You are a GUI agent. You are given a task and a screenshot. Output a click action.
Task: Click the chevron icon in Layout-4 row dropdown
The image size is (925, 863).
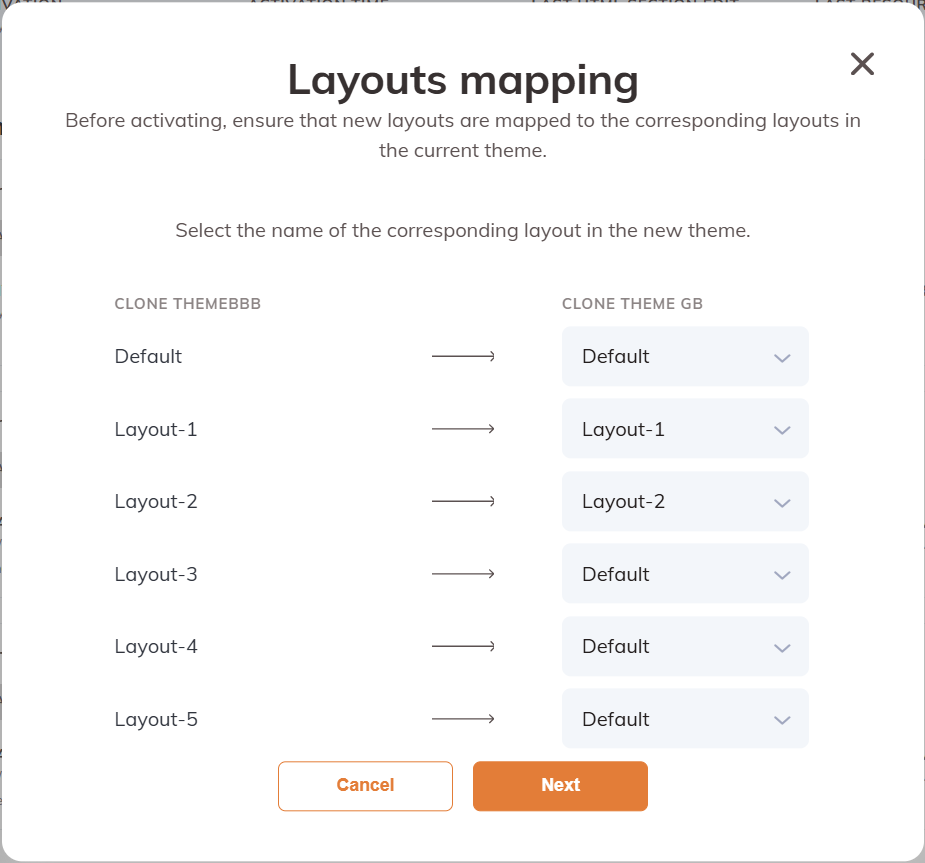coord(782,648)
